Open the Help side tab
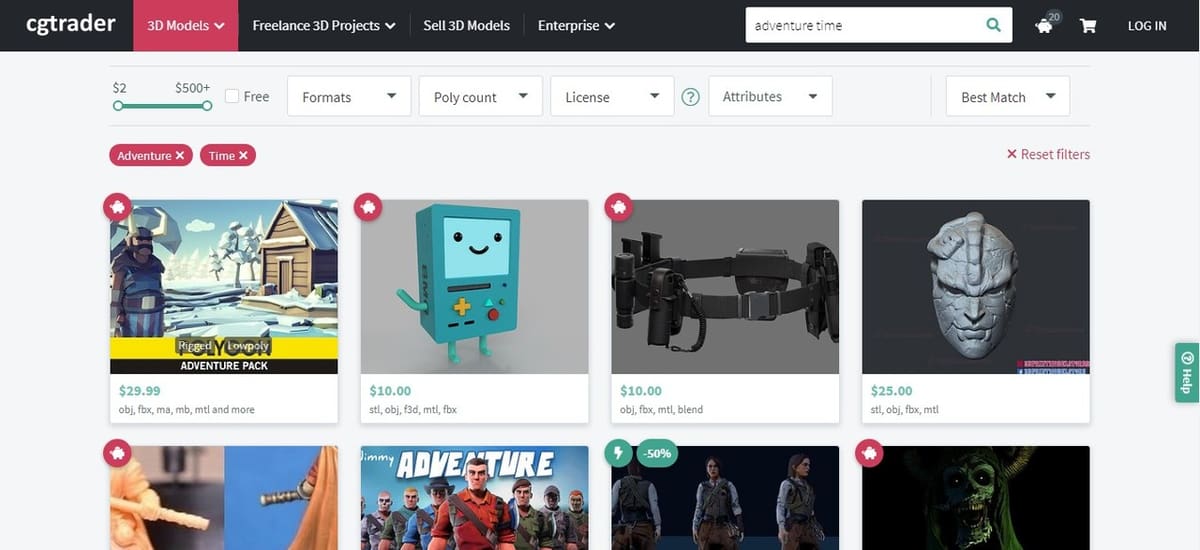Screen dimensions: 1200x550 [x=1187, y=373]
